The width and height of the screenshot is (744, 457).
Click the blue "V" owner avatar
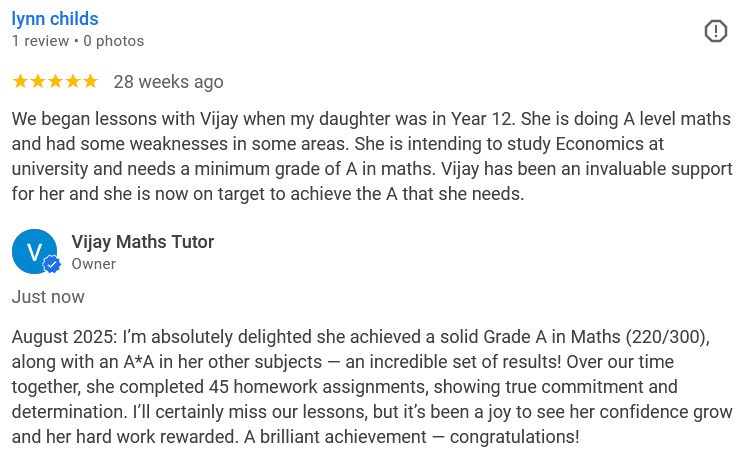33,250
